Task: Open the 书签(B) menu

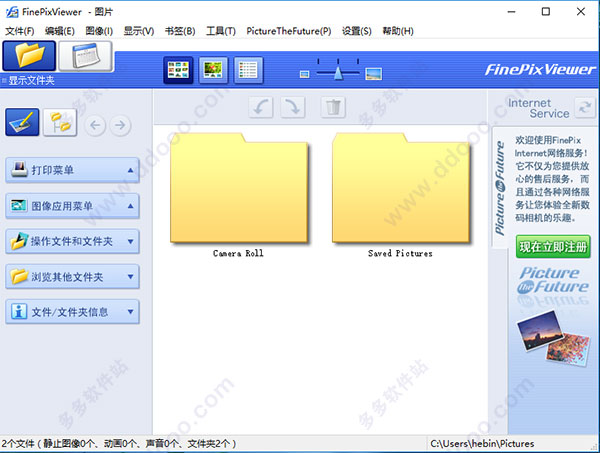Action: pyautogui.click(x=180, y=31)
